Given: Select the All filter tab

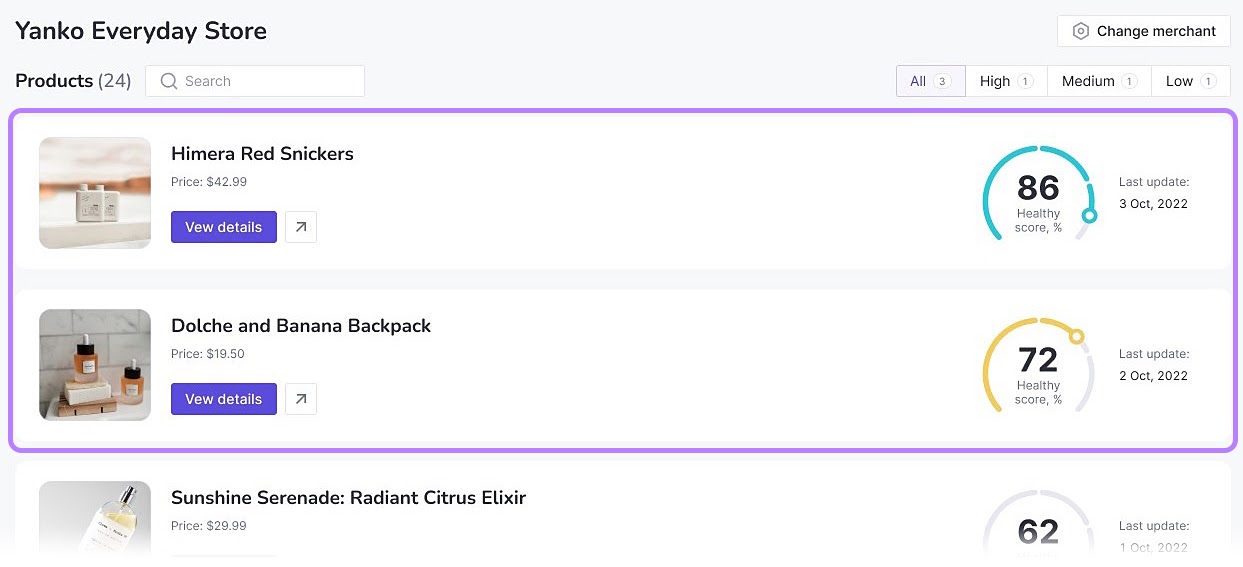Looking at the screenshot, I should coord(930,81).
